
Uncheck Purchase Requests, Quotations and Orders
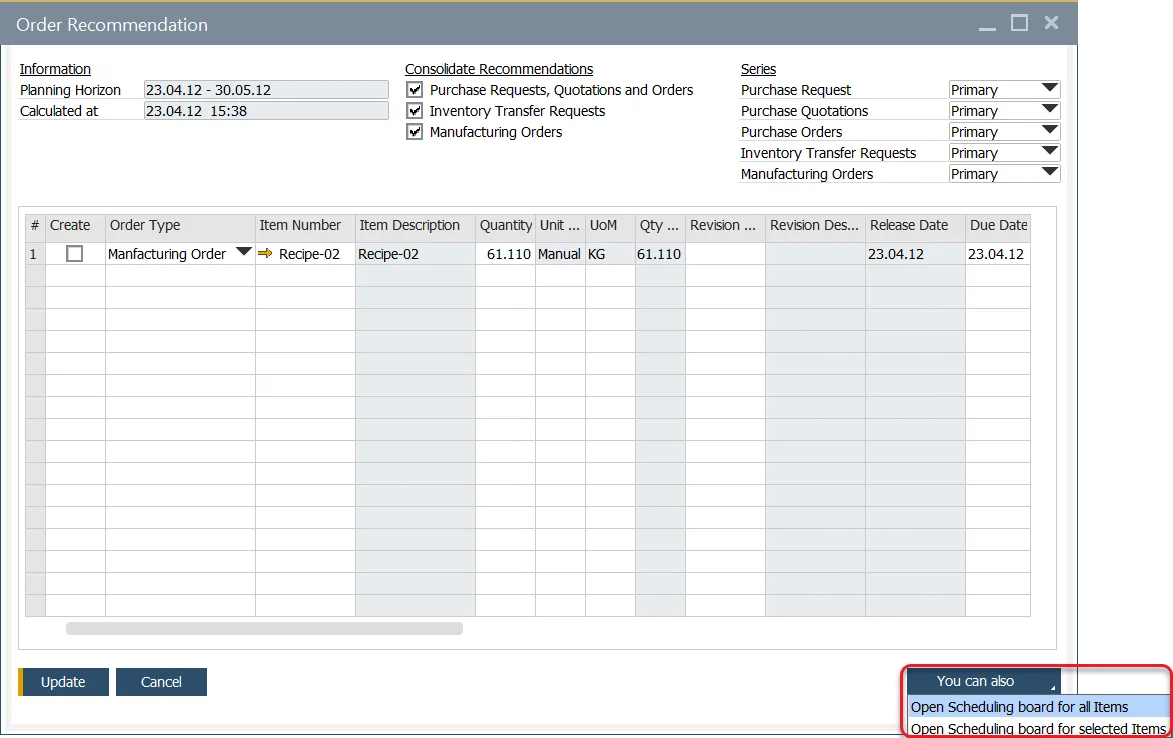tap(414, 90)
